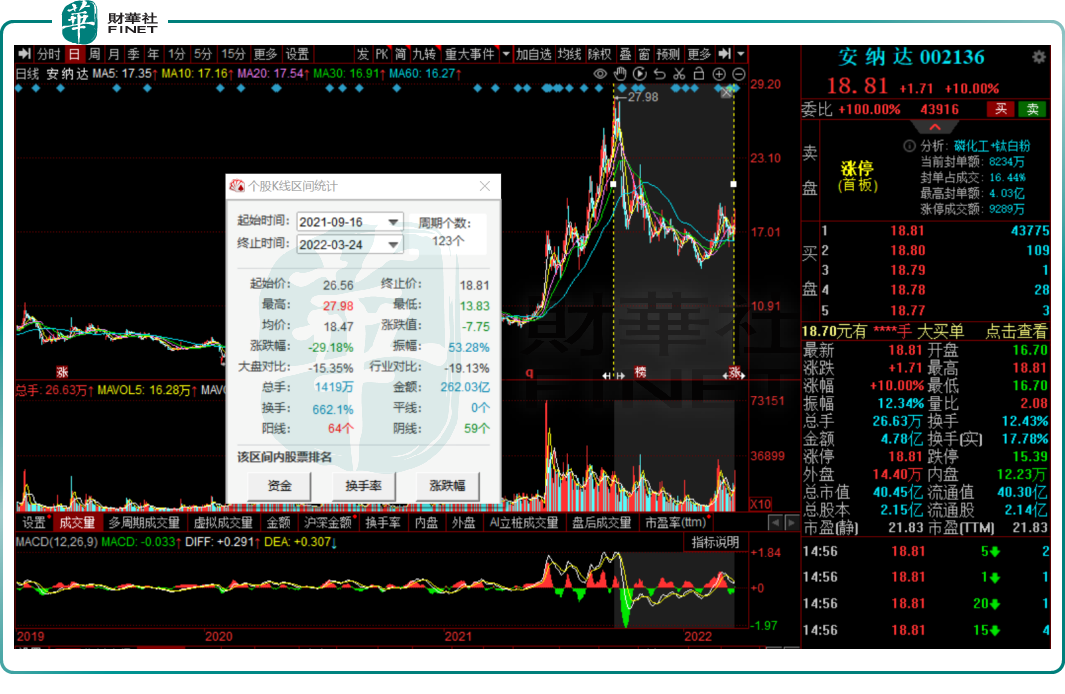Click the 榜 marker below the K-line chart
The height and width of the screenshot is (694, 1065).
(x=640, y=372)
